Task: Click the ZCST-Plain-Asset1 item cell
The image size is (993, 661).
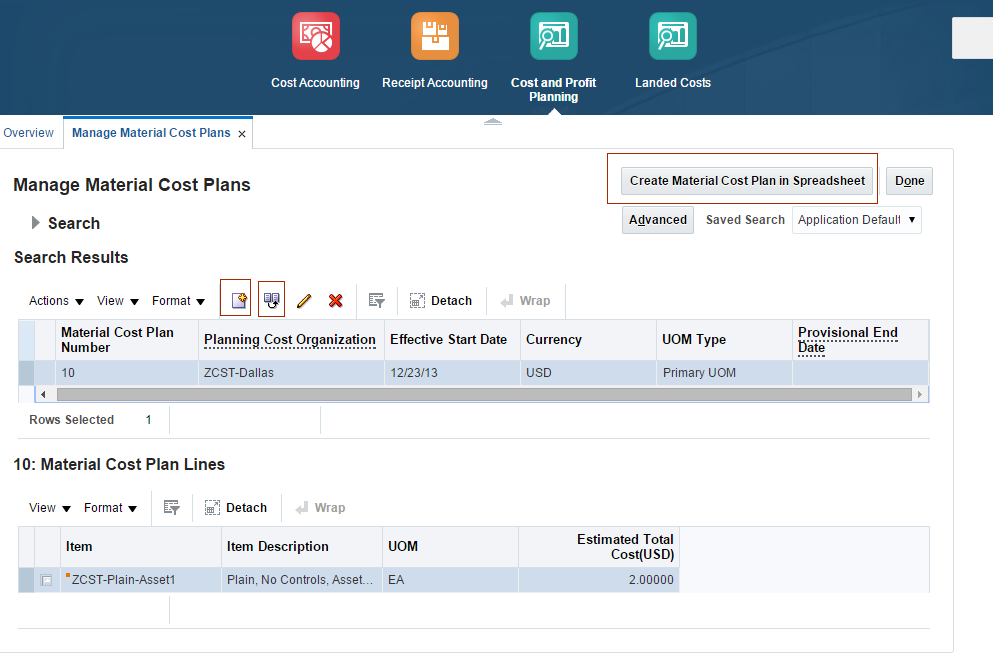Action: pos(141,580)
